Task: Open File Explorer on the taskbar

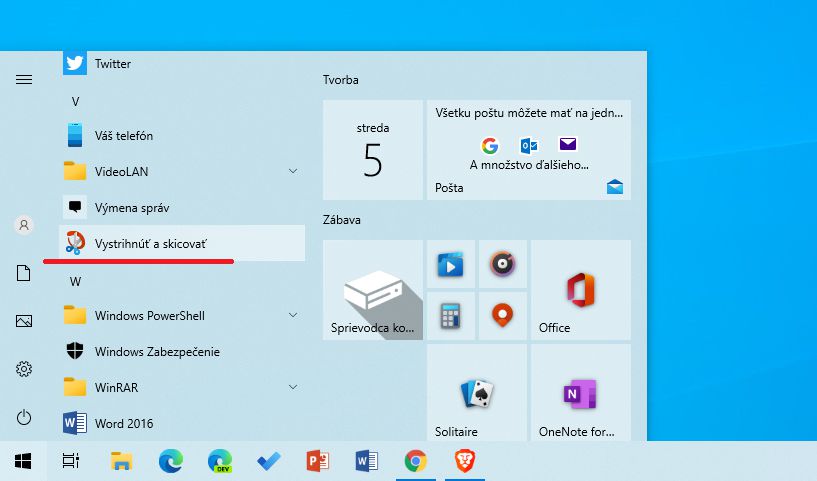Action: pos(121,461)
